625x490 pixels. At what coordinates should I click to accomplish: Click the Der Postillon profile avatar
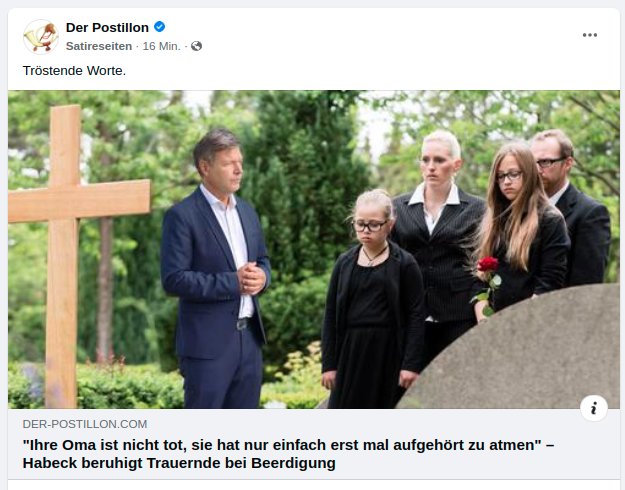40,36
